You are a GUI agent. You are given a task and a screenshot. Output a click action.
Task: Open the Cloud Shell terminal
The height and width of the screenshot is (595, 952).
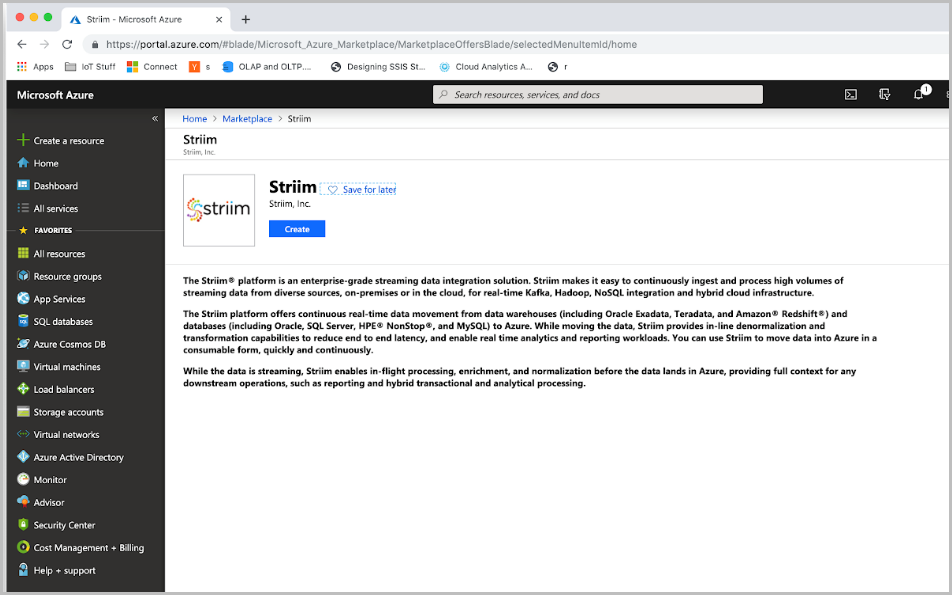tap(850, 94)
